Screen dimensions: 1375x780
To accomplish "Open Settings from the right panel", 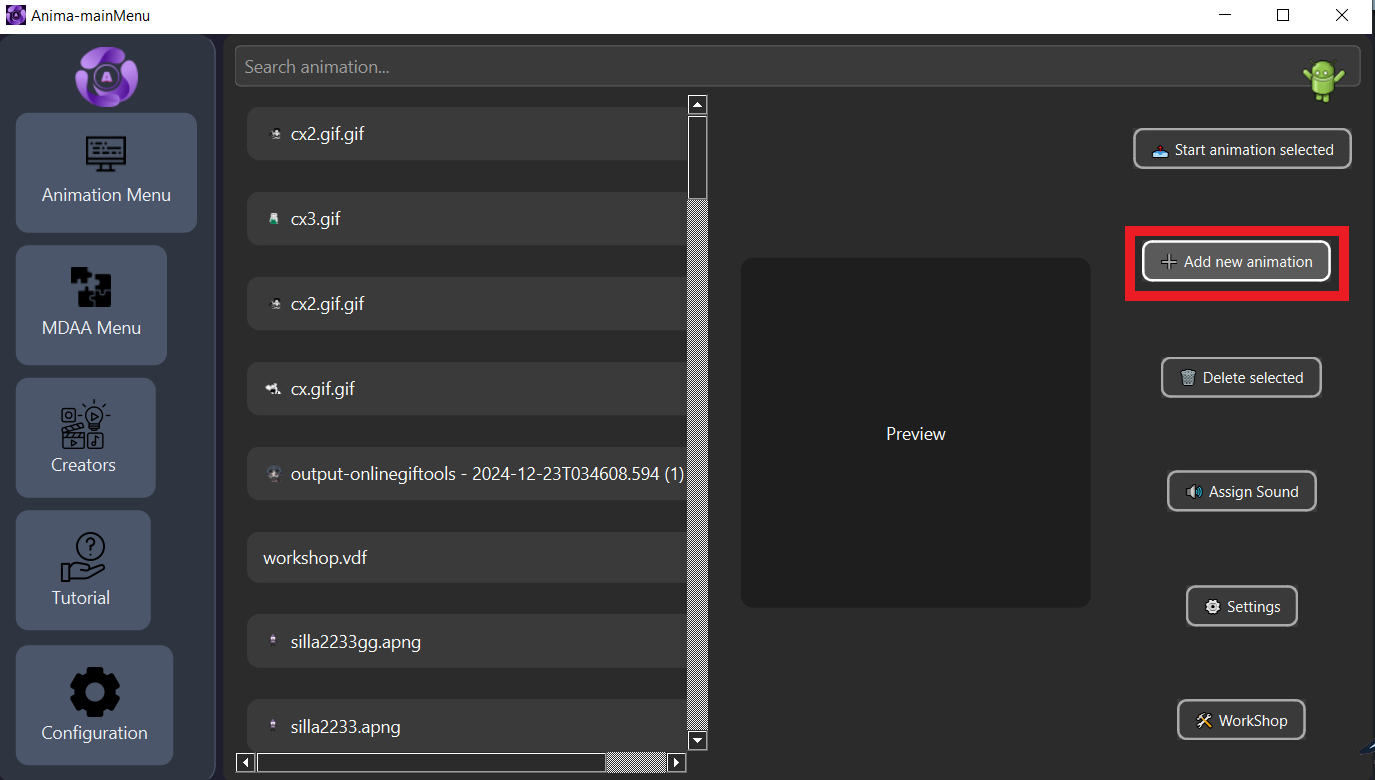I will 1241,606.
